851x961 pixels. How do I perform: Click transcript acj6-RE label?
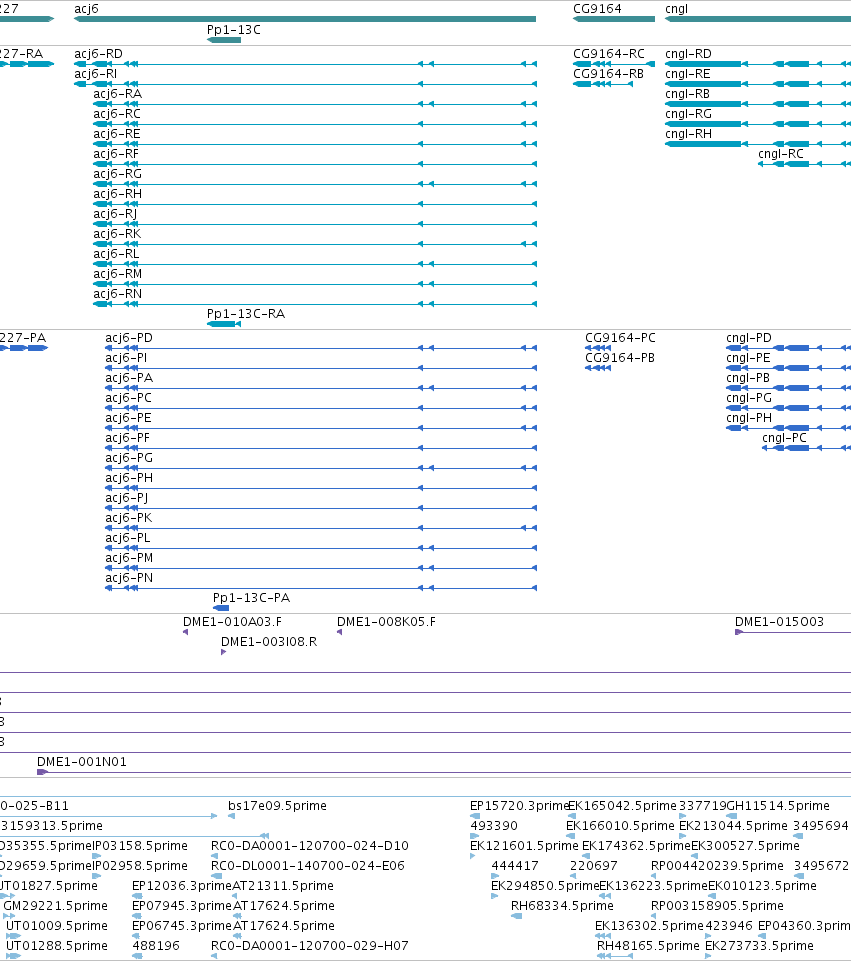[x=116, y=134]
